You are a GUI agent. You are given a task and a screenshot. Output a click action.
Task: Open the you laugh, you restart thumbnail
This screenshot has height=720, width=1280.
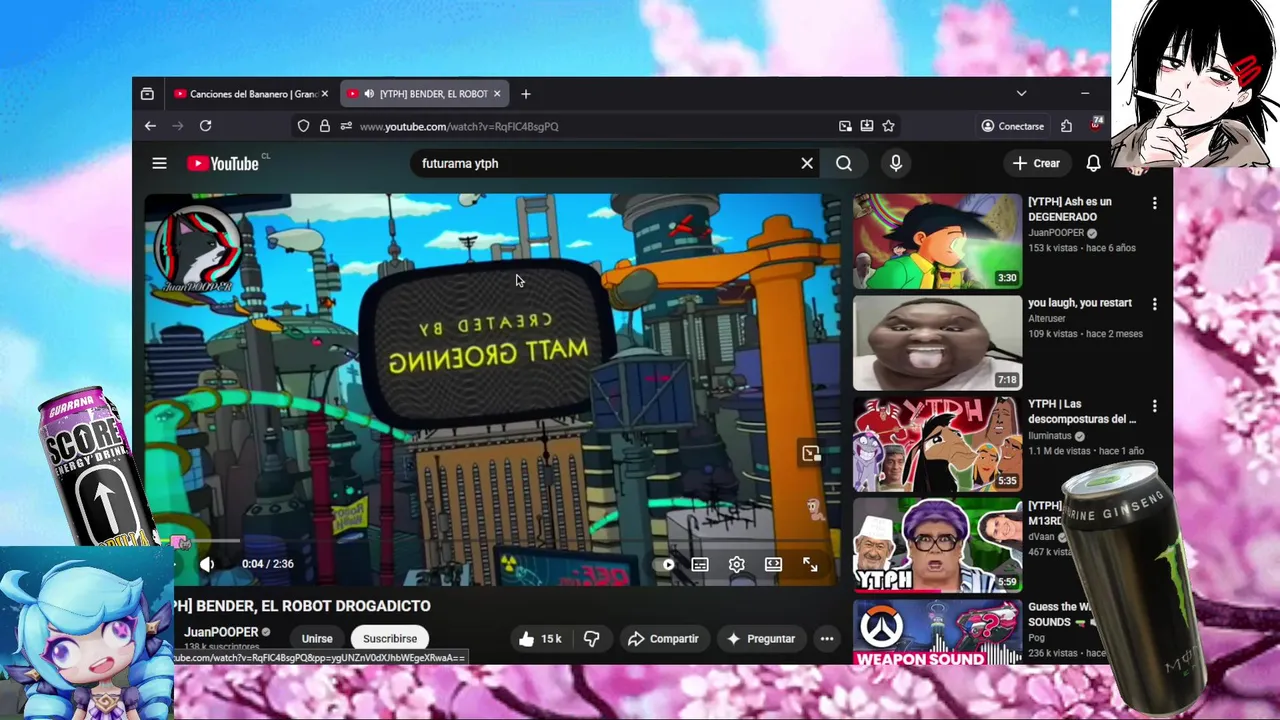pyautogui.click(x=937, y=343)
